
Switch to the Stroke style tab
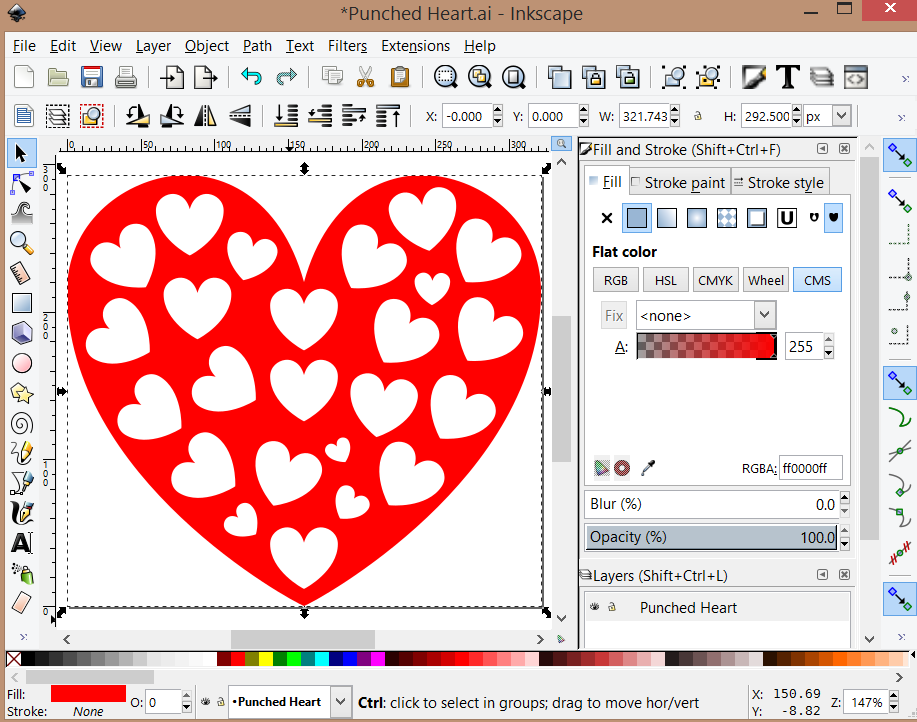click(x=779, y=182)
